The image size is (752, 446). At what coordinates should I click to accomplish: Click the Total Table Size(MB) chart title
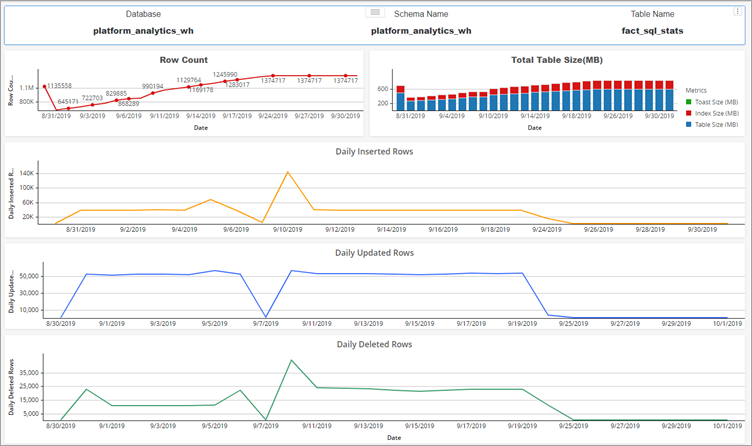coord(557,60)
